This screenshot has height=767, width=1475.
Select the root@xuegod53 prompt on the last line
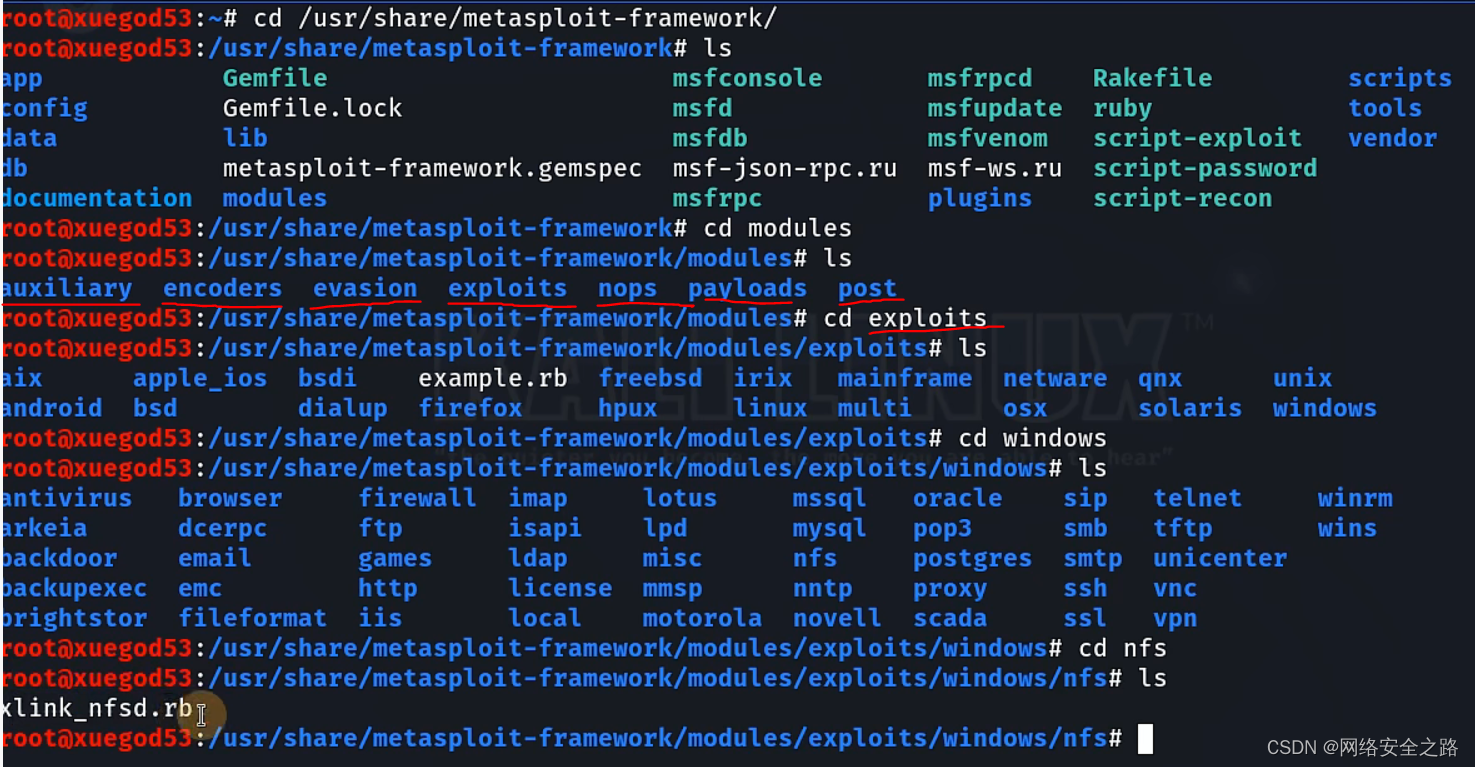click(95, 737)
